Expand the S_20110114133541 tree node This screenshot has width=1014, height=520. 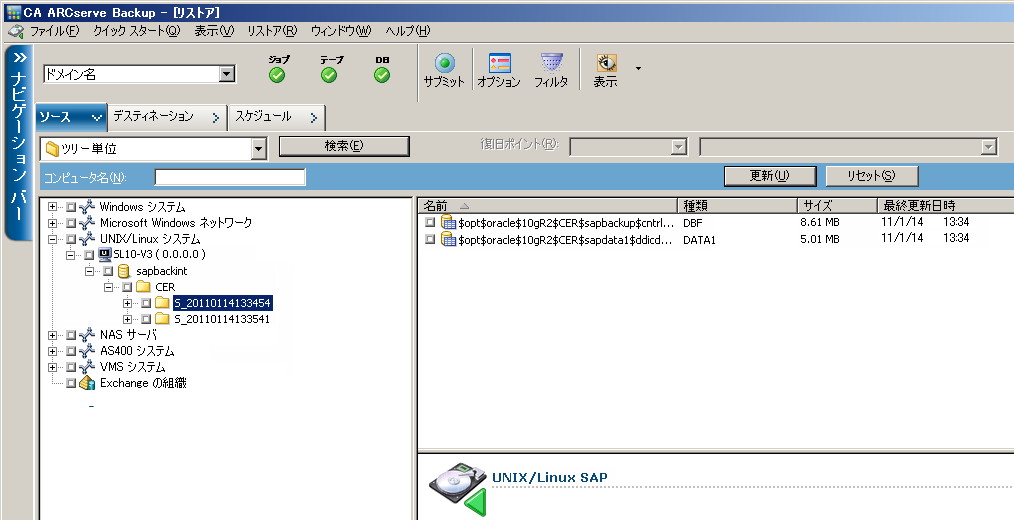point(127,319)
